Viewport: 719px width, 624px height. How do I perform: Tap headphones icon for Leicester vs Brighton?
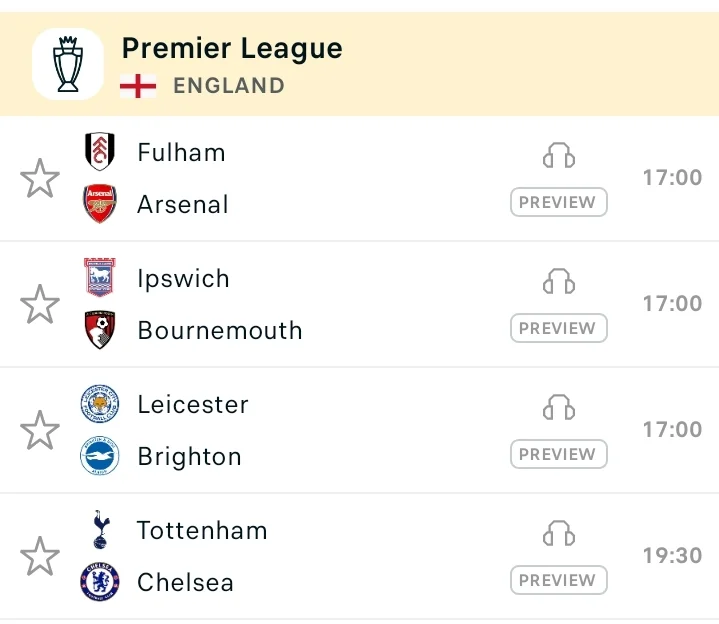[559, 407]
